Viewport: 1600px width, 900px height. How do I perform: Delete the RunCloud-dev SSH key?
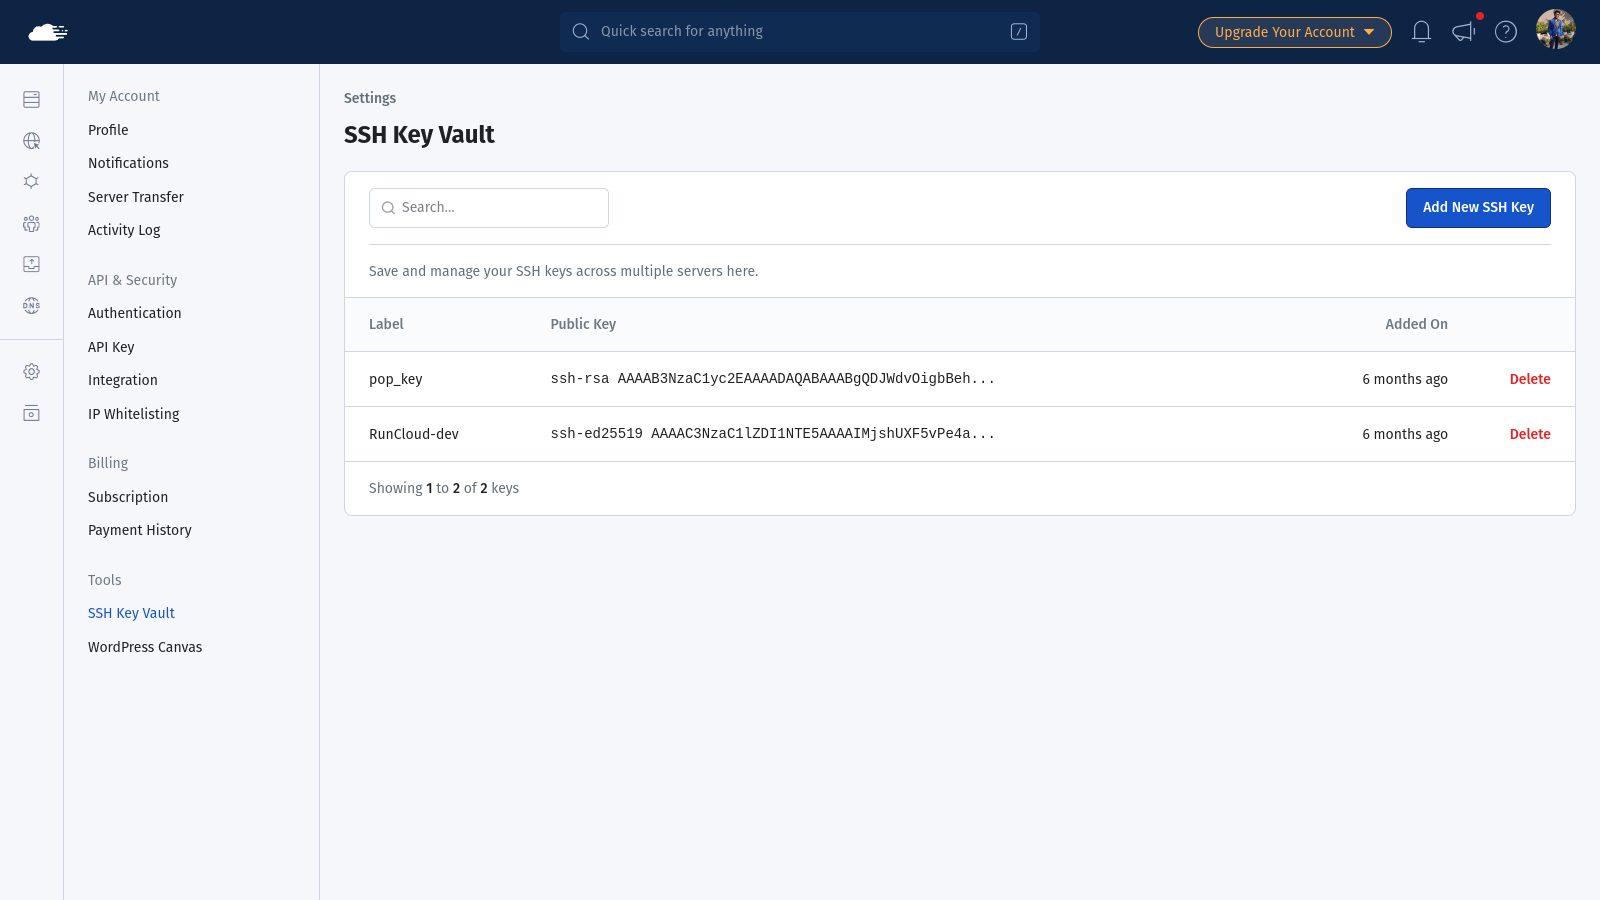[x=1530, y=434]
